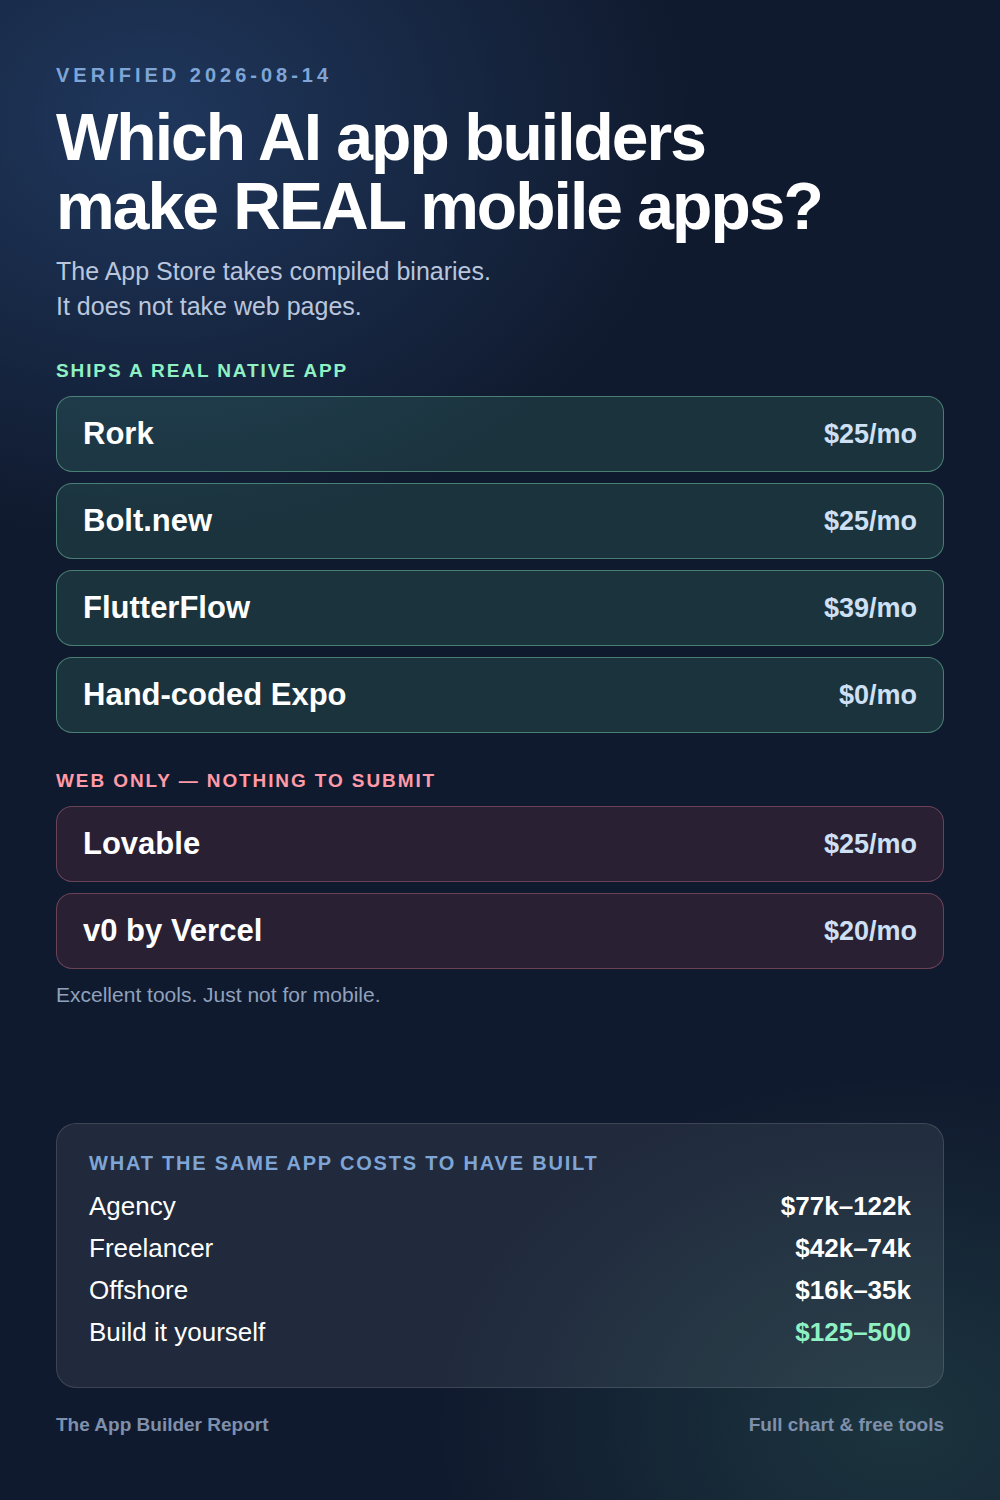Screen dimensions: 1000x1500
Task: Click the $39/mo FlutterFlow price
Action: point(870,608)
